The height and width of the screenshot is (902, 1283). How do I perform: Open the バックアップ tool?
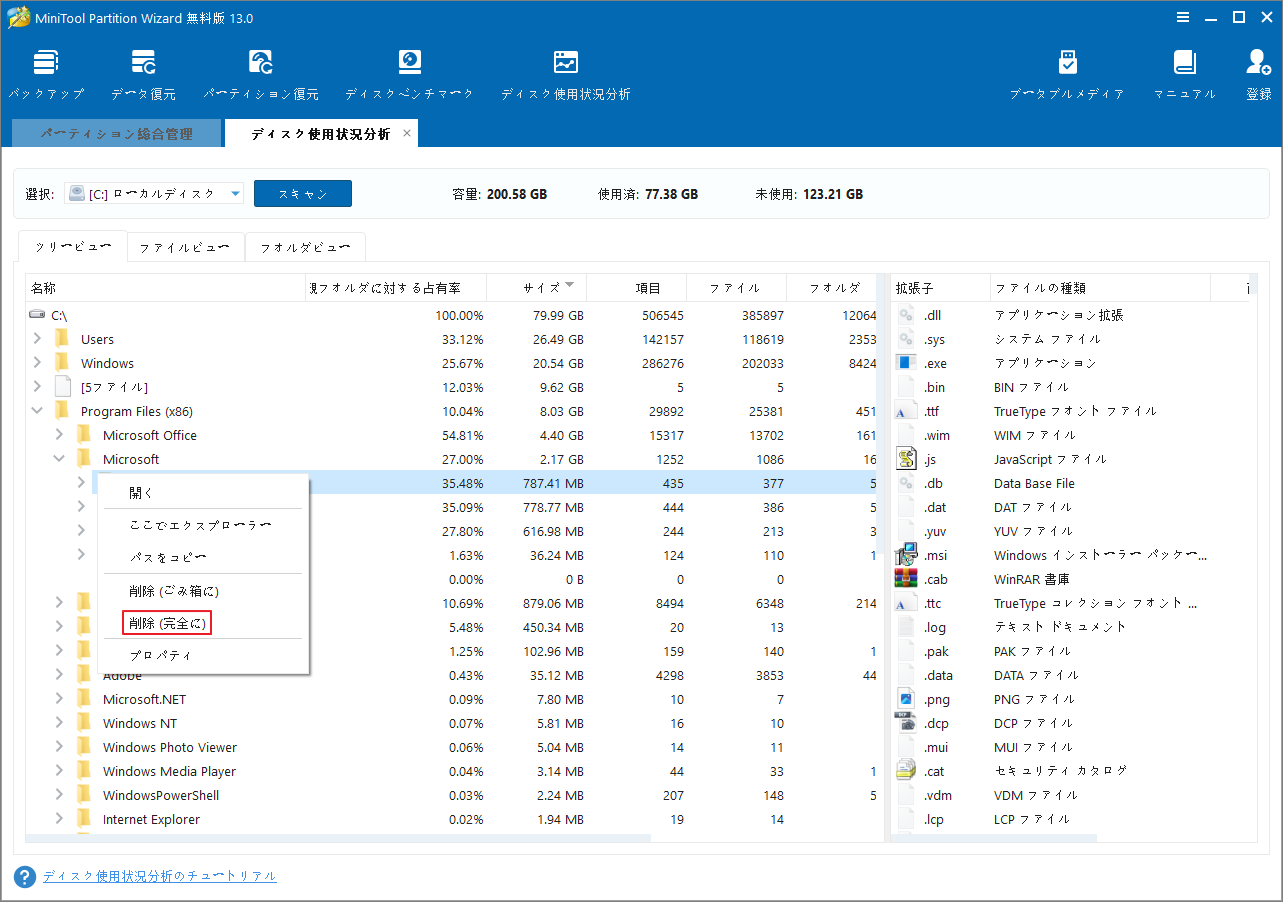pyautogui.click(x=46, y=72)
